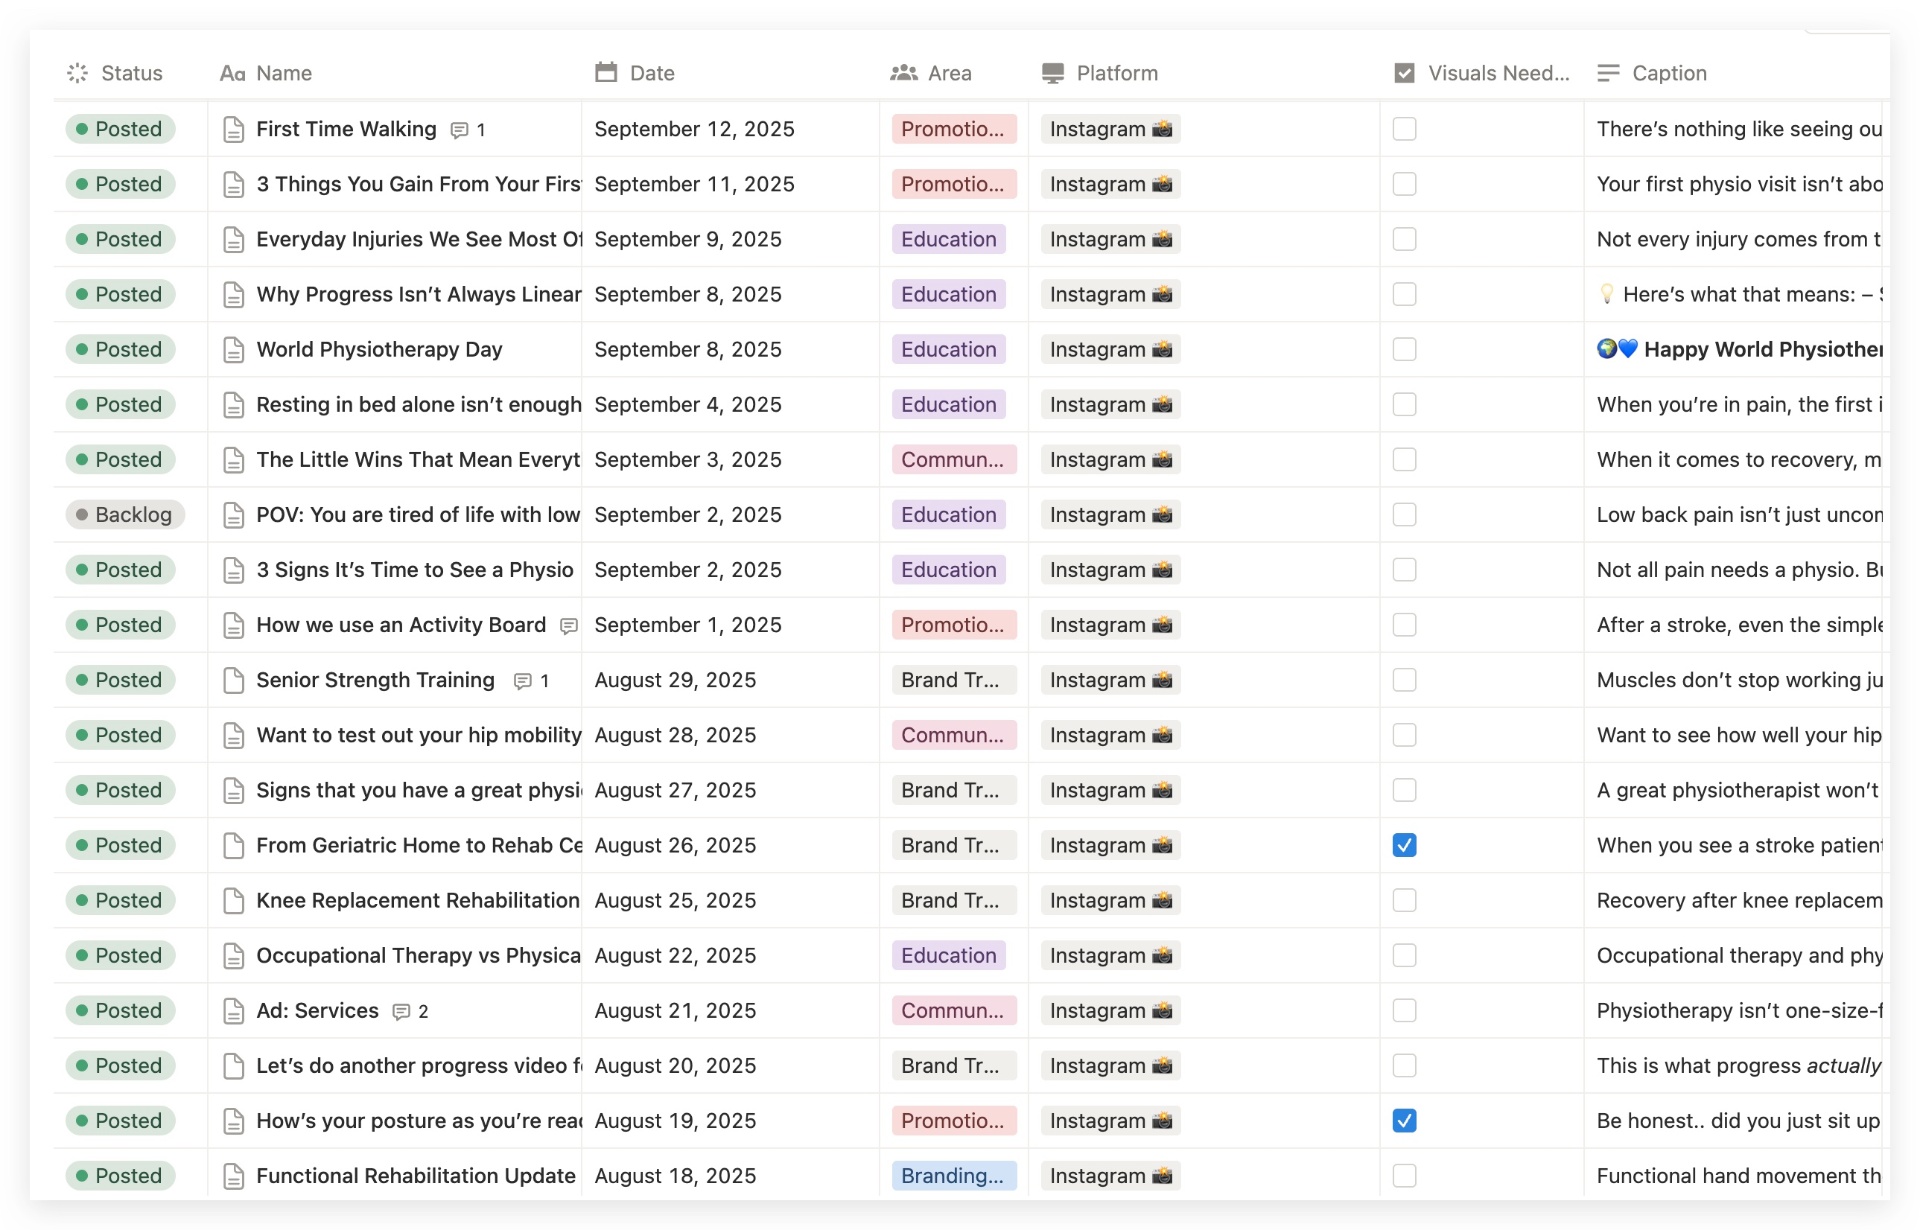Open Education area tag on September 9 row
Image resolution: width=1920 pixels, height=1230 pixels.
949,239
